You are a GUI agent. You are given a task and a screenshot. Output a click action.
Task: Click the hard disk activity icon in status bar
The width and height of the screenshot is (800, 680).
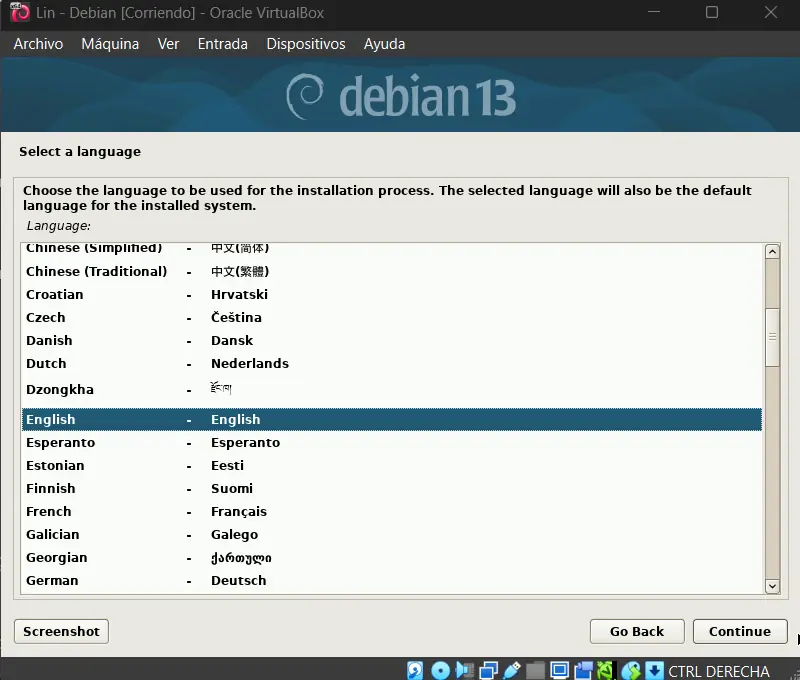415,670
